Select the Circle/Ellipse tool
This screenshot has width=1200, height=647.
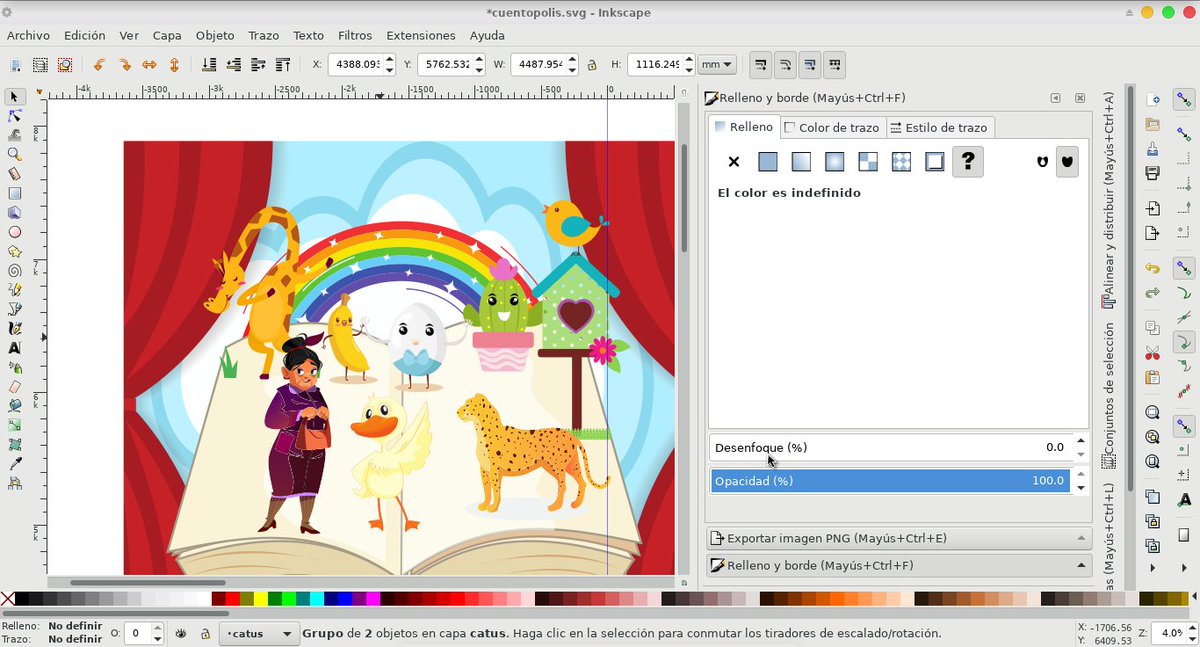pos(15,232)
